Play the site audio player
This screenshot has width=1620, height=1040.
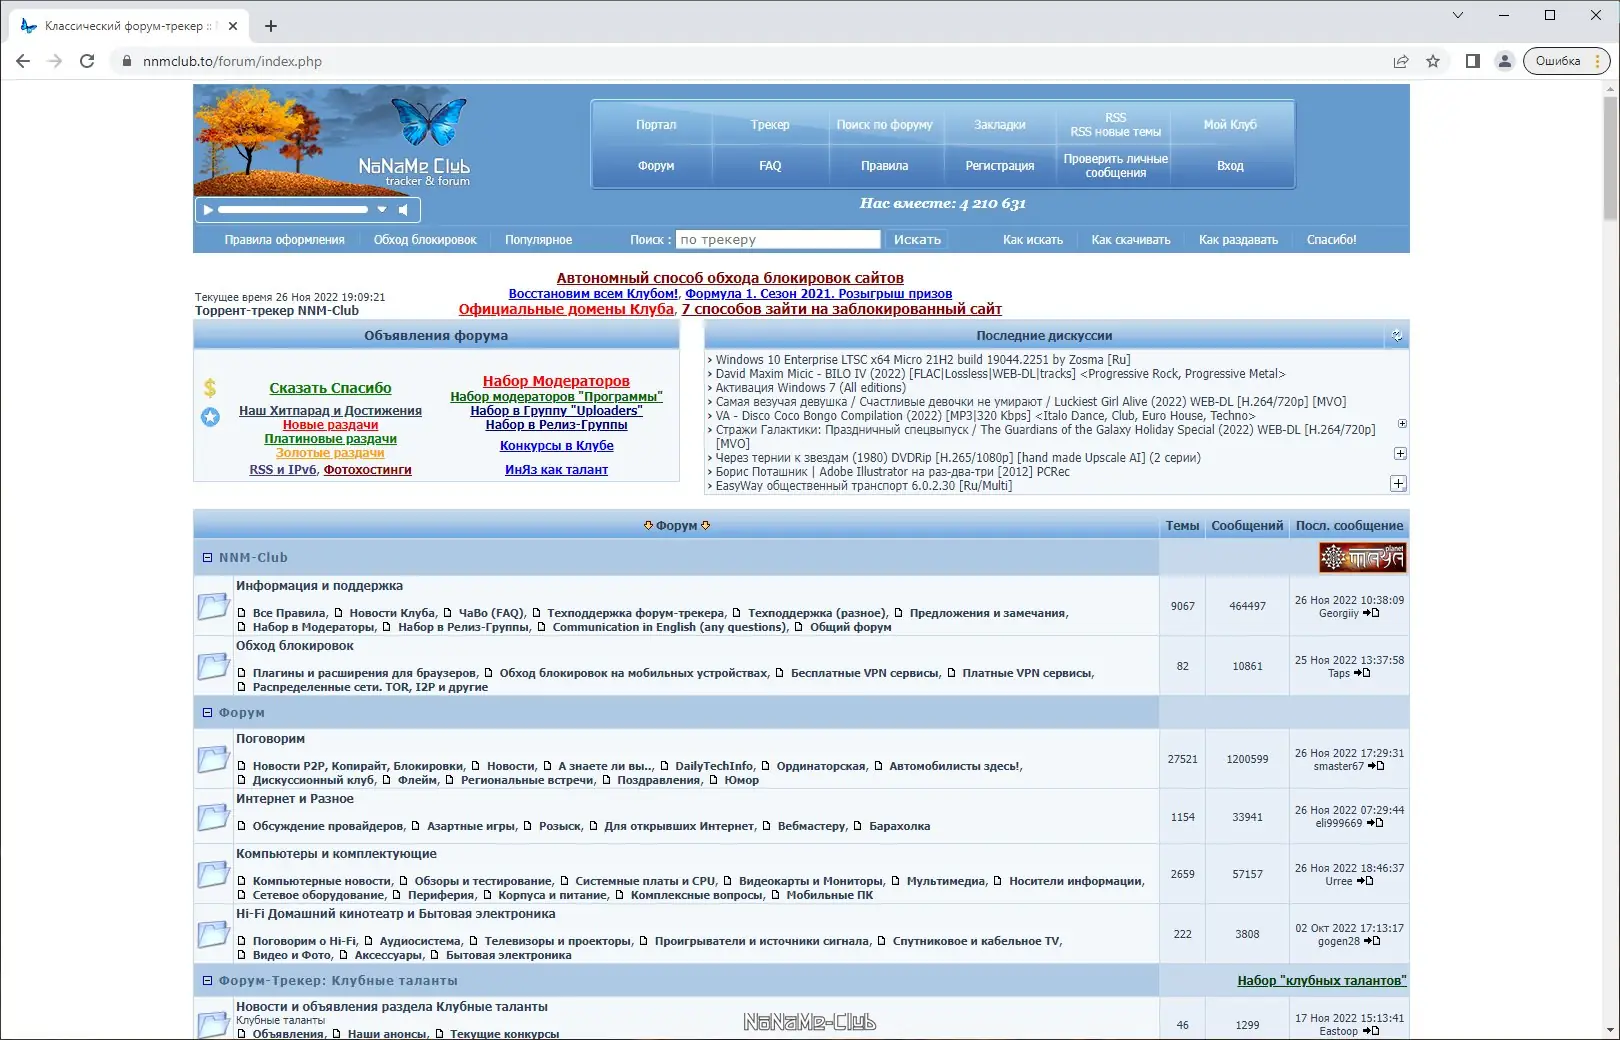click(x=208, y=210)
